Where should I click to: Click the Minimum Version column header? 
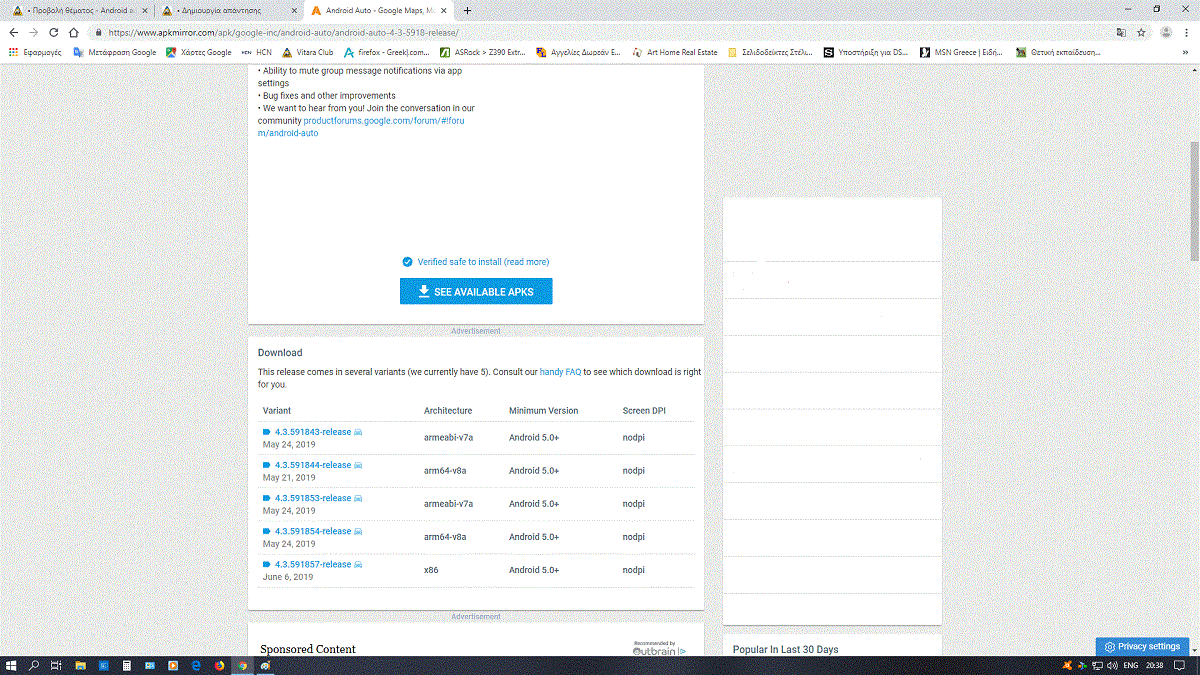pos(543,411)
